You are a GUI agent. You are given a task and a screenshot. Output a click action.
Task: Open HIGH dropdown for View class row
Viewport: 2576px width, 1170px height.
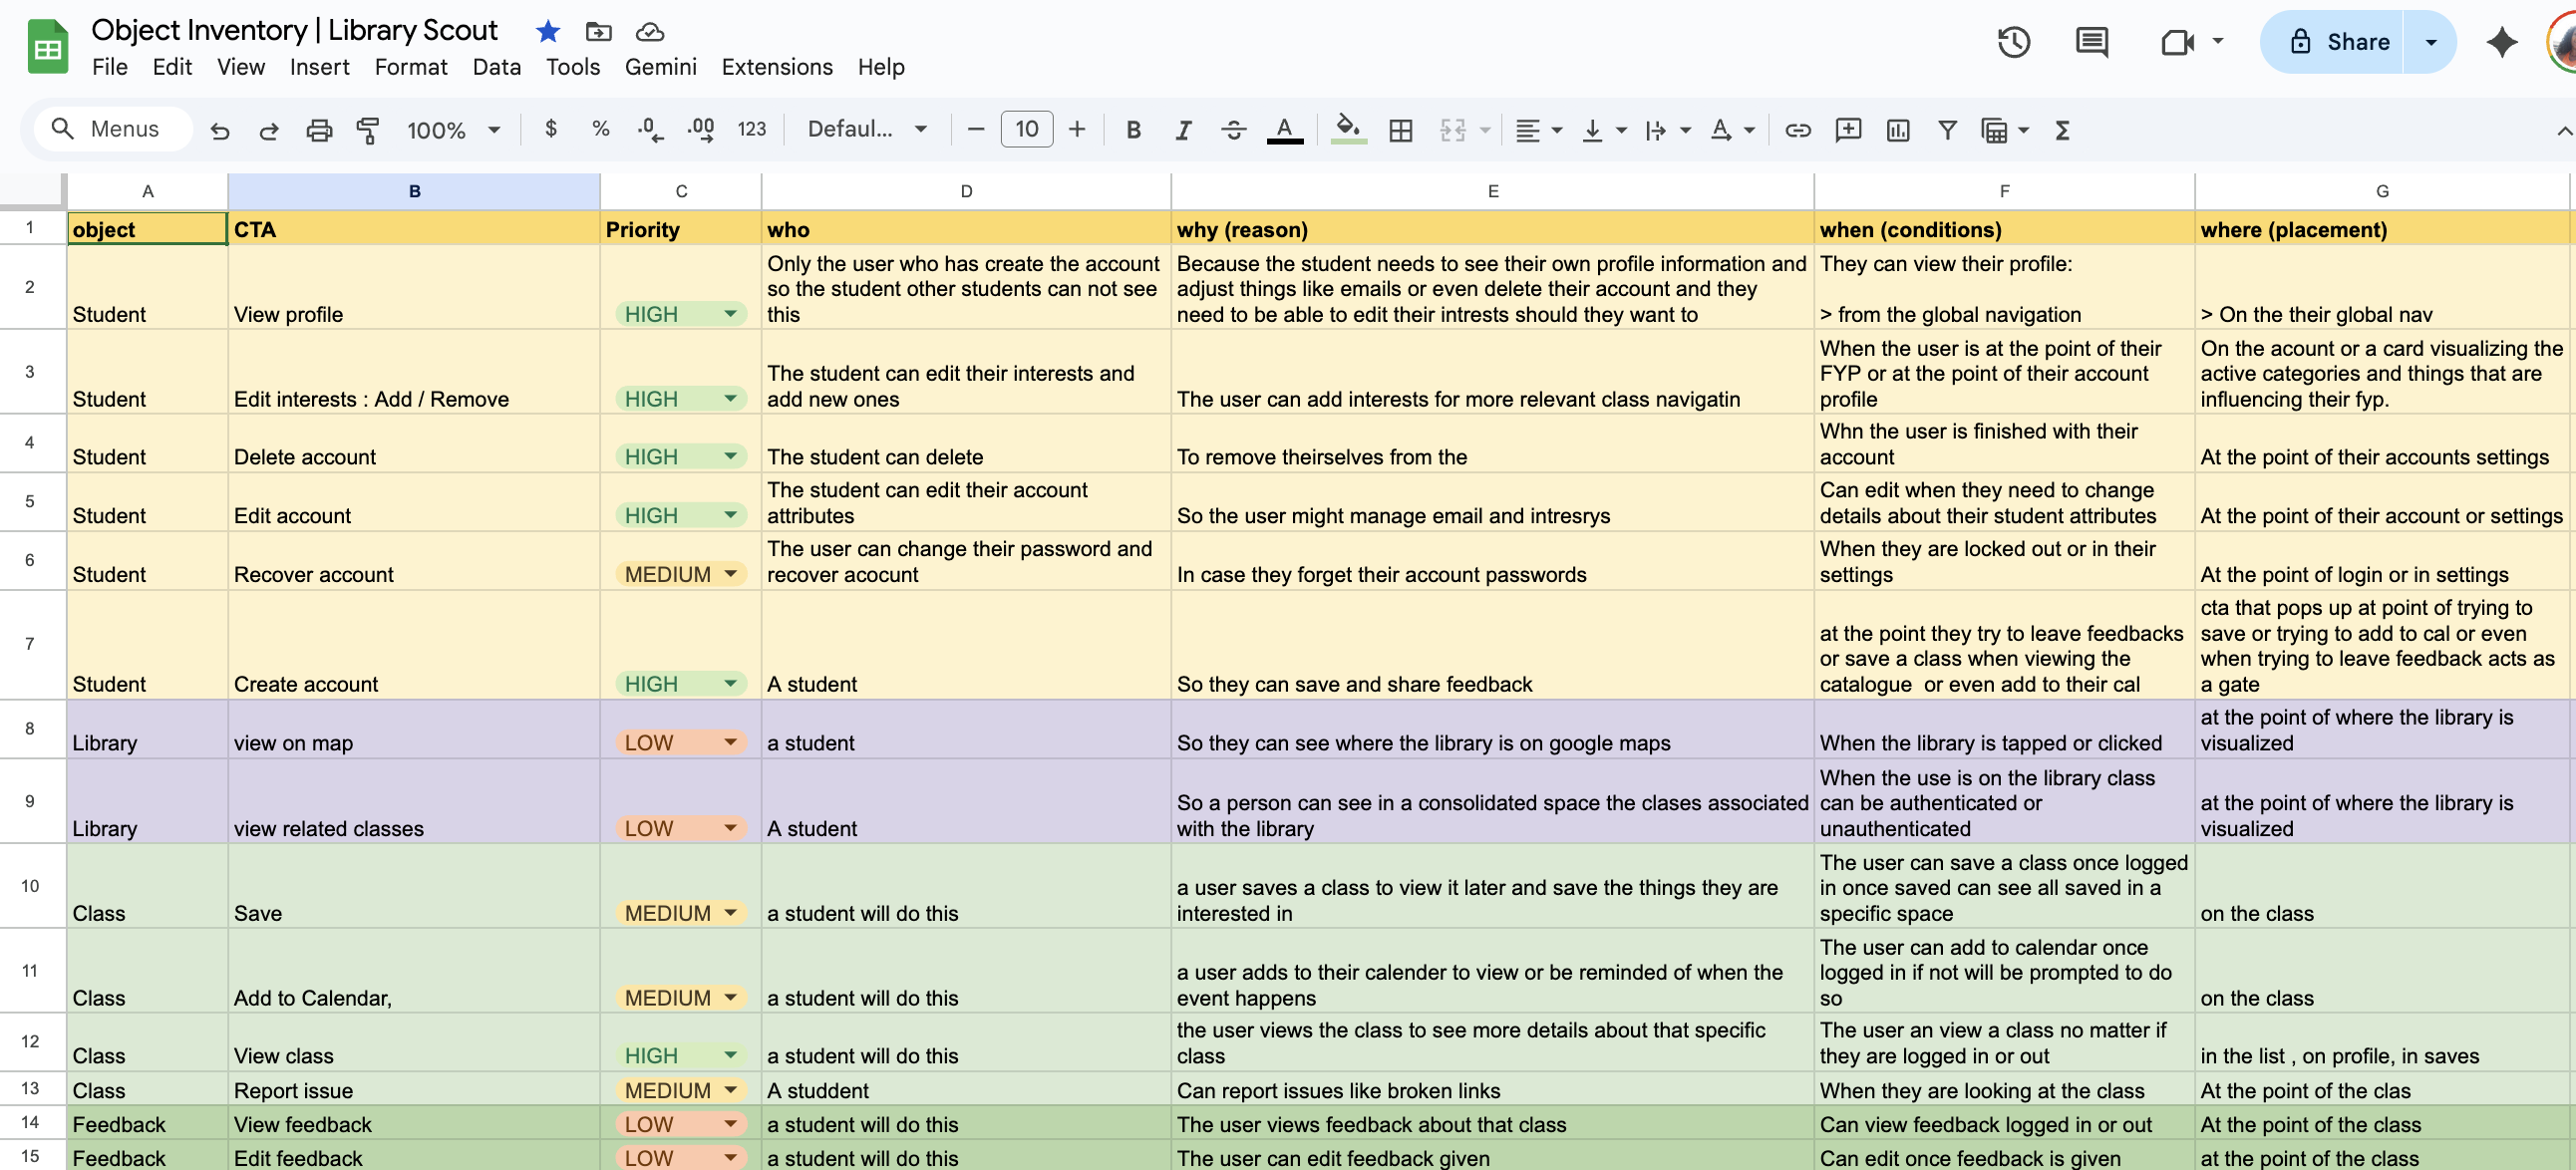[x=681, y=1056]
